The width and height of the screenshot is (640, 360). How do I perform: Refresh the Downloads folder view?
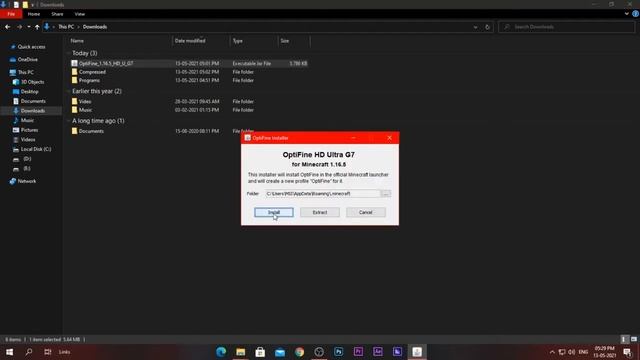coord(487,27)
